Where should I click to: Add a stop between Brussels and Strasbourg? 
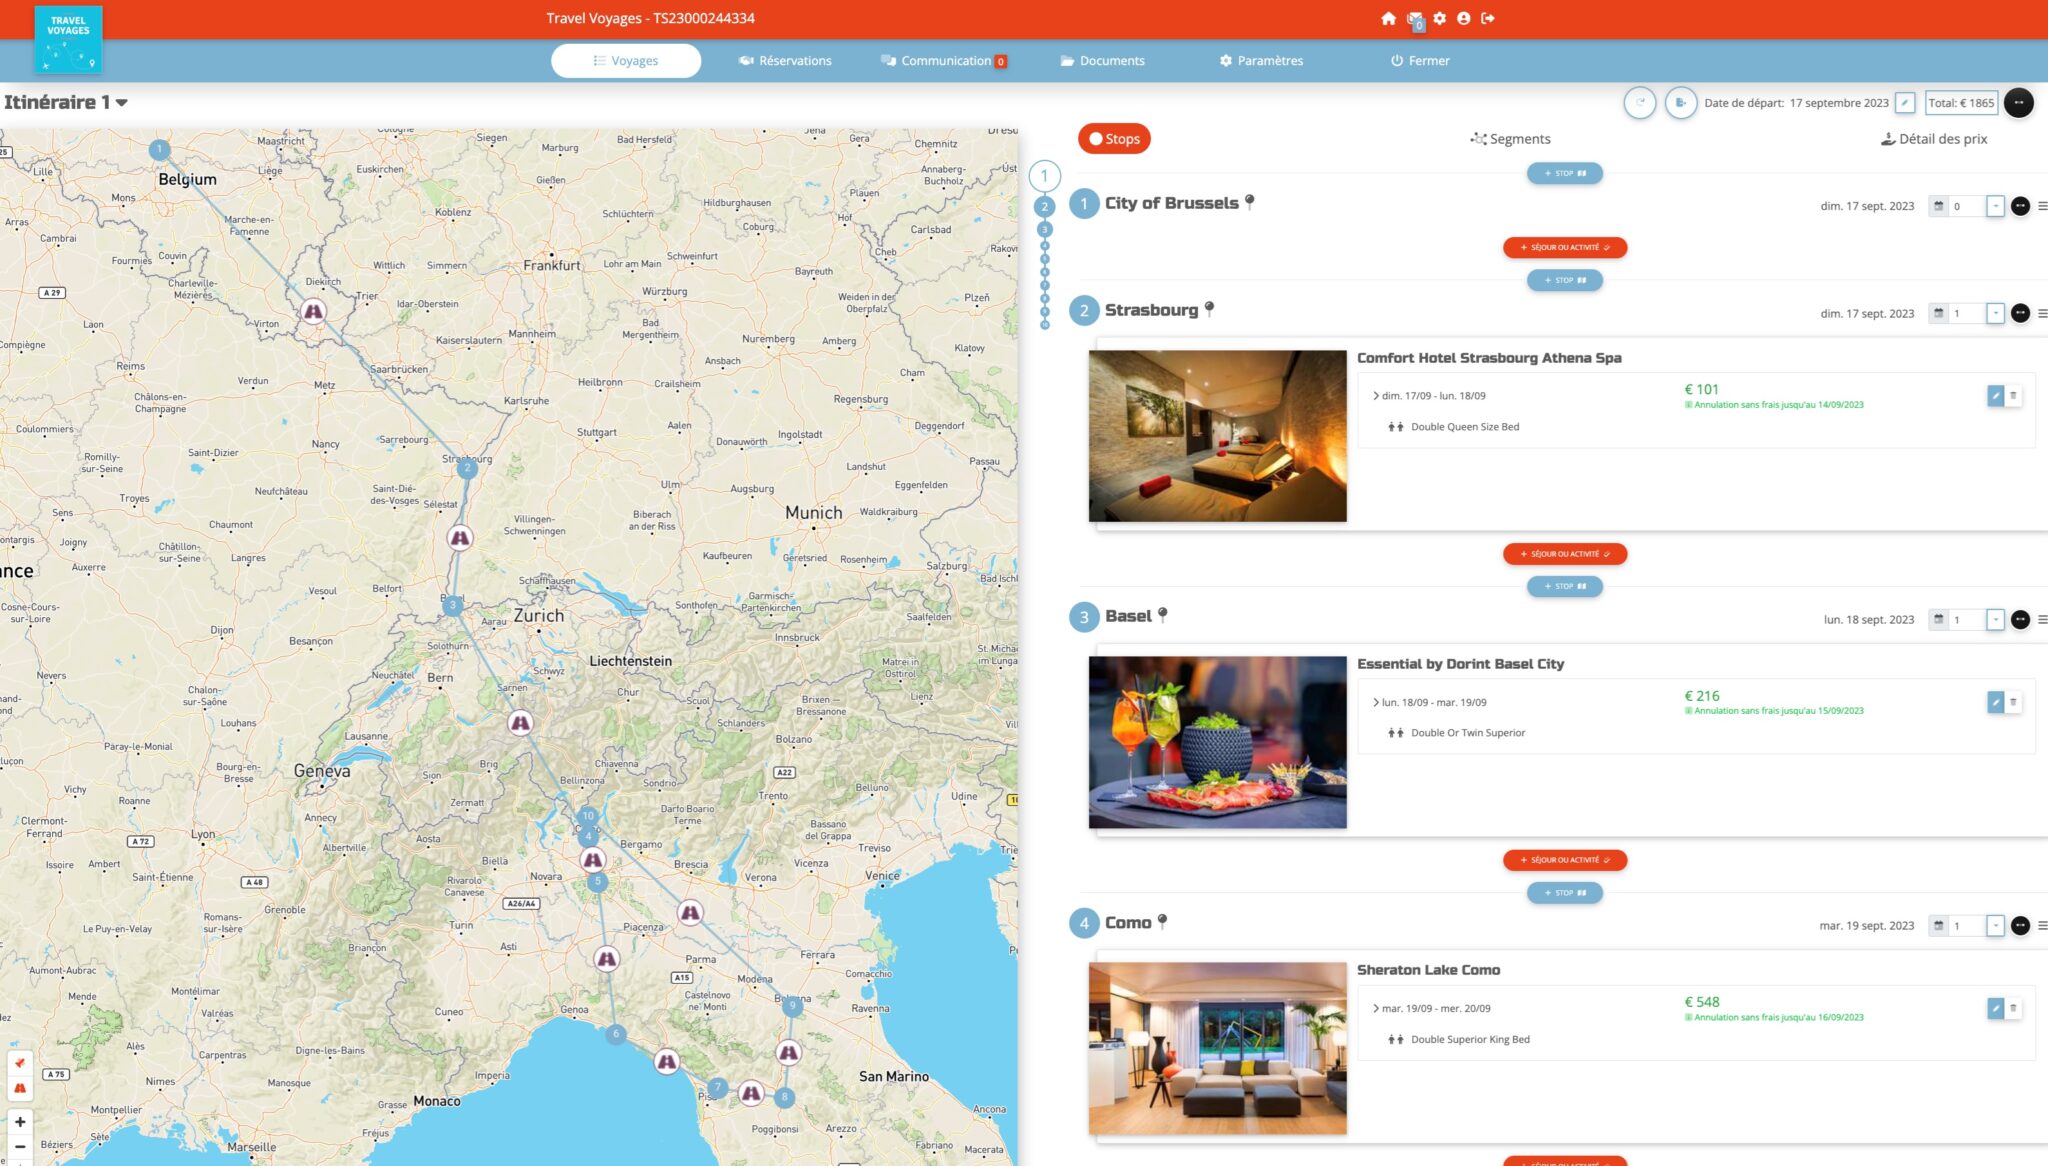[x=1565, y=280]
